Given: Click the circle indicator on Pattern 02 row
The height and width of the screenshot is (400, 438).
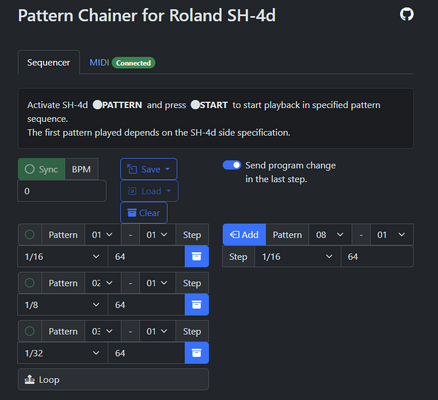Looking at the screenshot, I should [30, 283].
